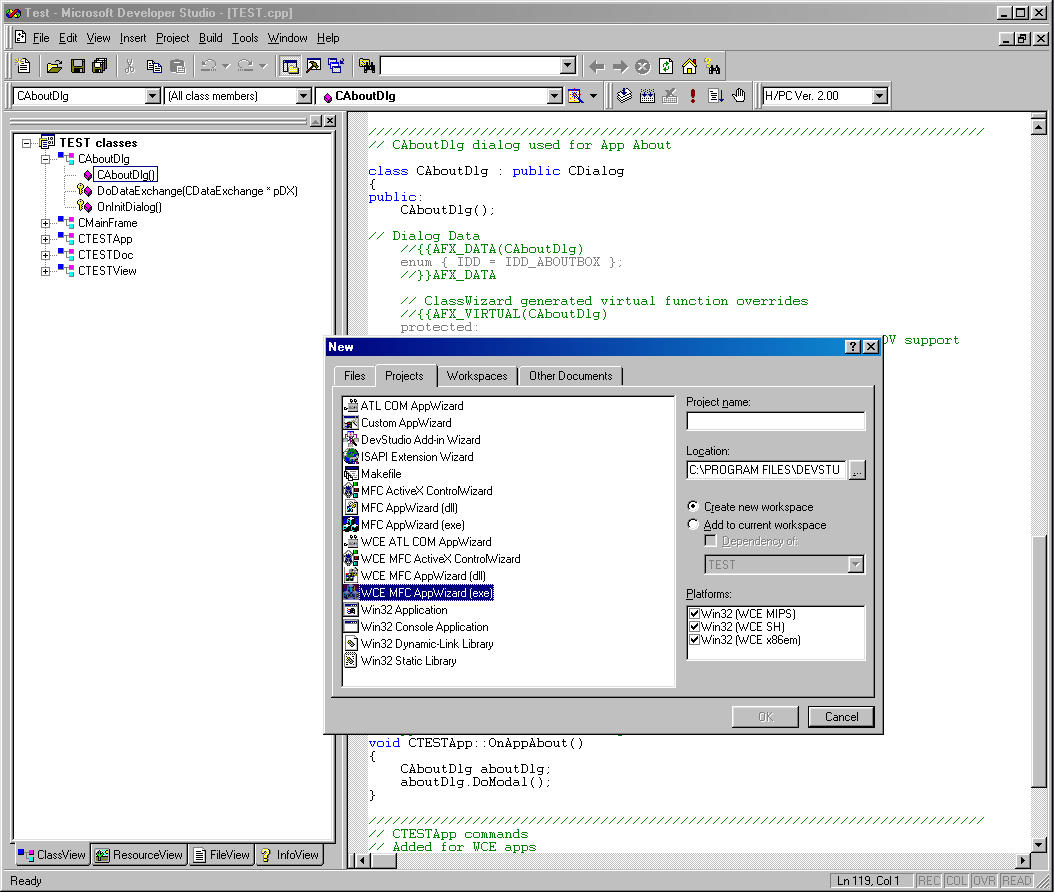The width and height of the screenshot is (1054, 892).
Task: Expand the CTESTView class node
Action: pyautogui.click(x=46, y=271)
